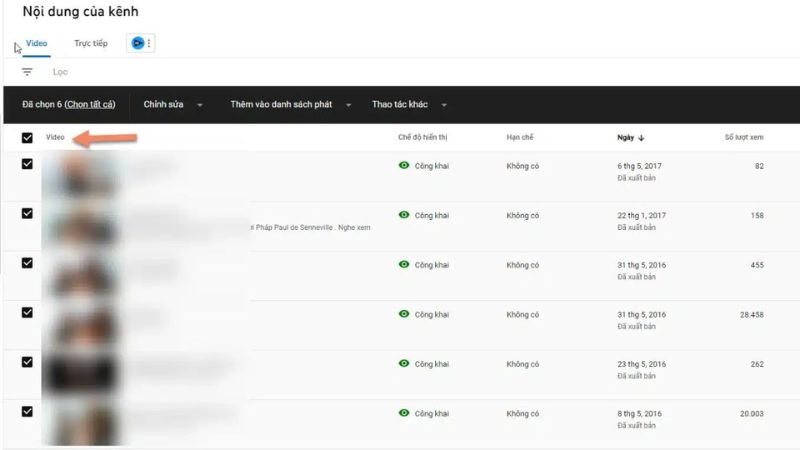The width and height of the screenshot is (800, 450).
Task: Open the Thao tác khác menu
Action: click(409, 104)
